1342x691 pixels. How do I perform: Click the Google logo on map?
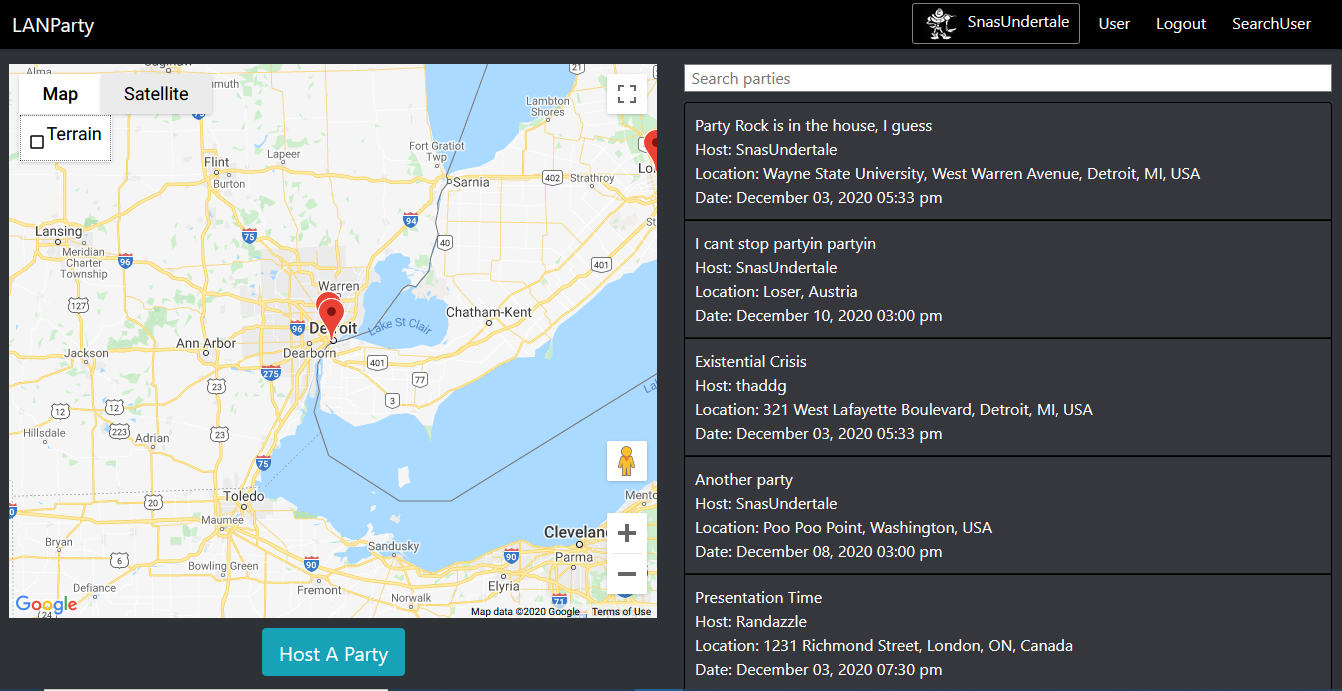[46, 604]
